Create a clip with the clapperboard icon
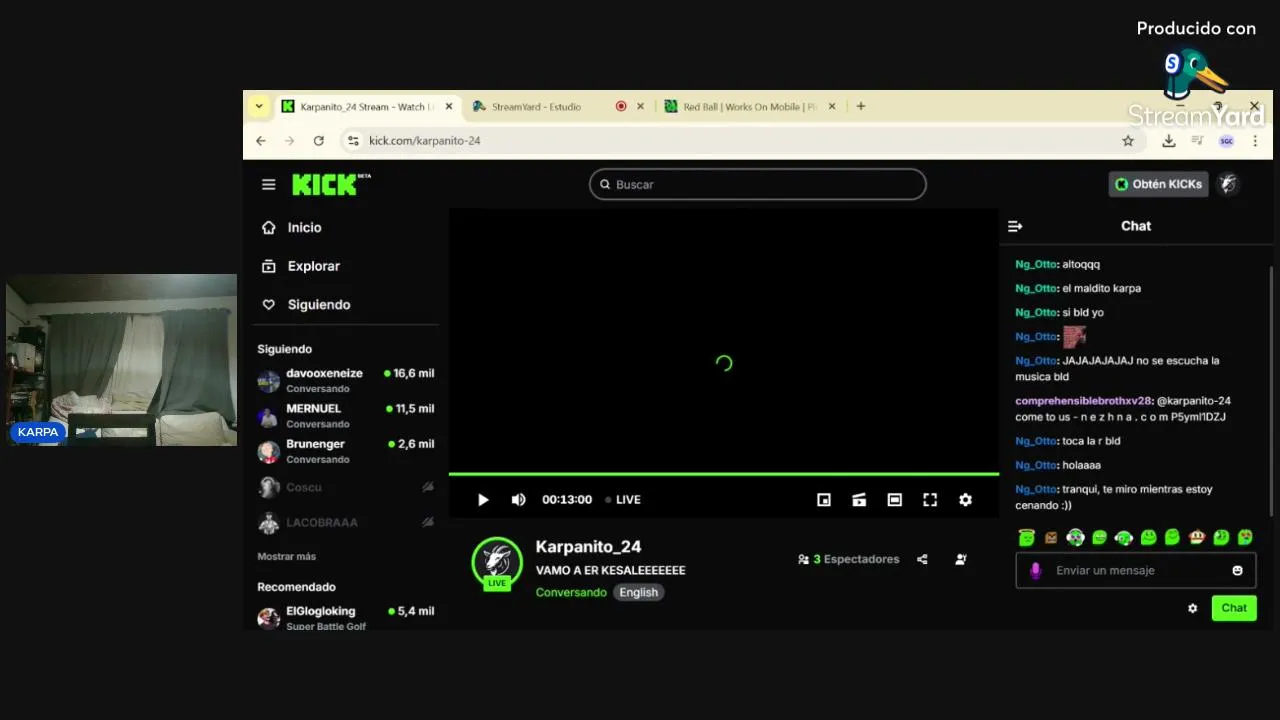Screen dimensions: 1280x720 click(859, 500)
